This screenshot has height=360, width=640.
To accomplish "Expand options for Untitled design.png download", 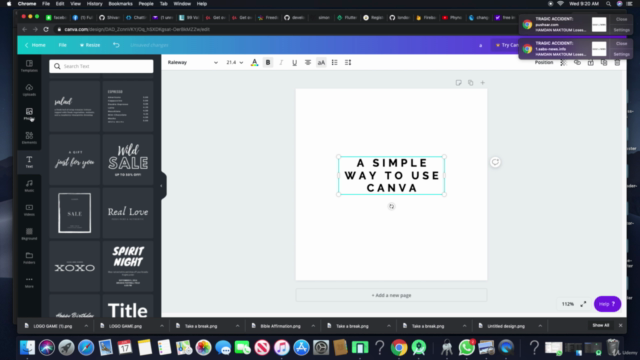I will 540,326.
